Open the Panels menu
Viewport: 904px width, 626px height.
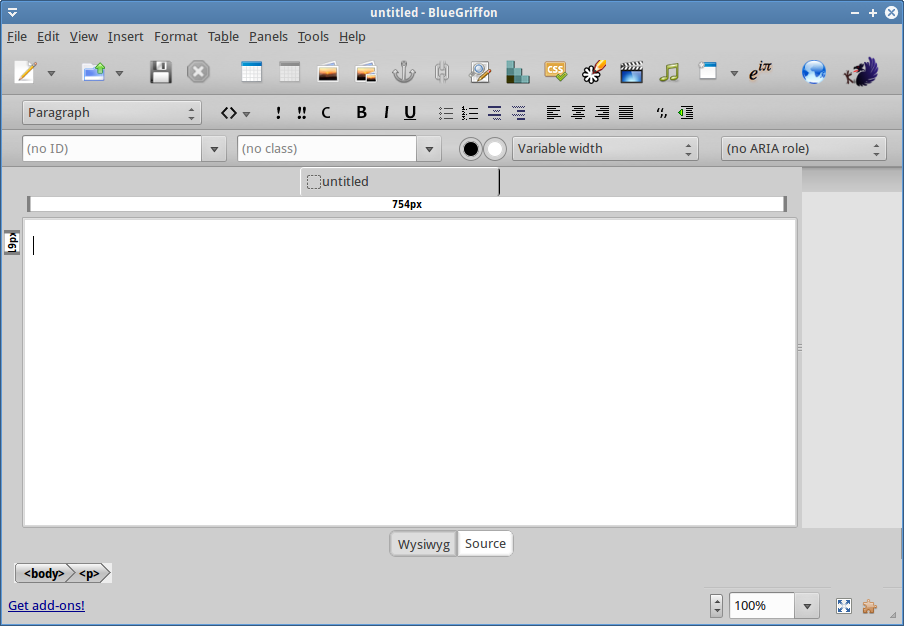coord(268,37)
